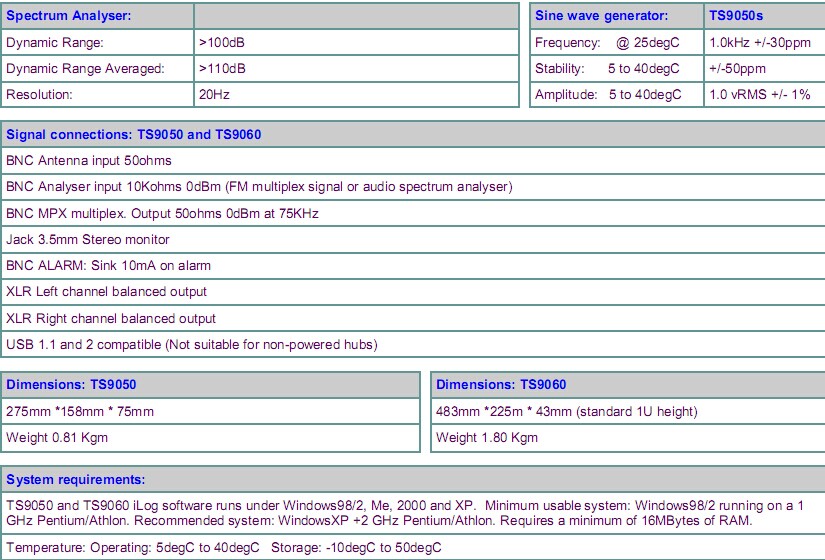Image resolution: width=825 pixels, height=560 pixels.
Task: Select the Dynamic Range >100dB value
Action: point(223,43)
